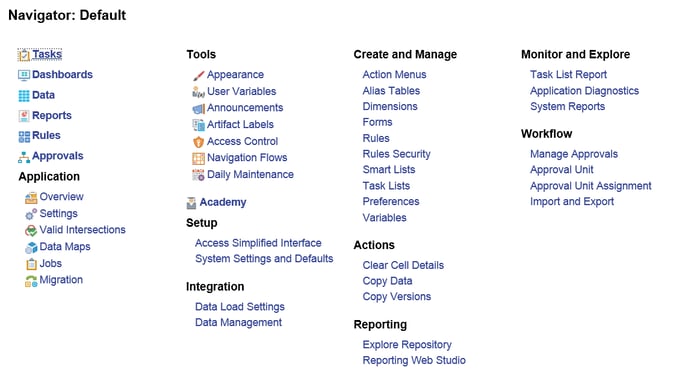Viewport: 694px width, 382px height.
Task: Open Access Simplified Interface link
Action: click(258, 243)
